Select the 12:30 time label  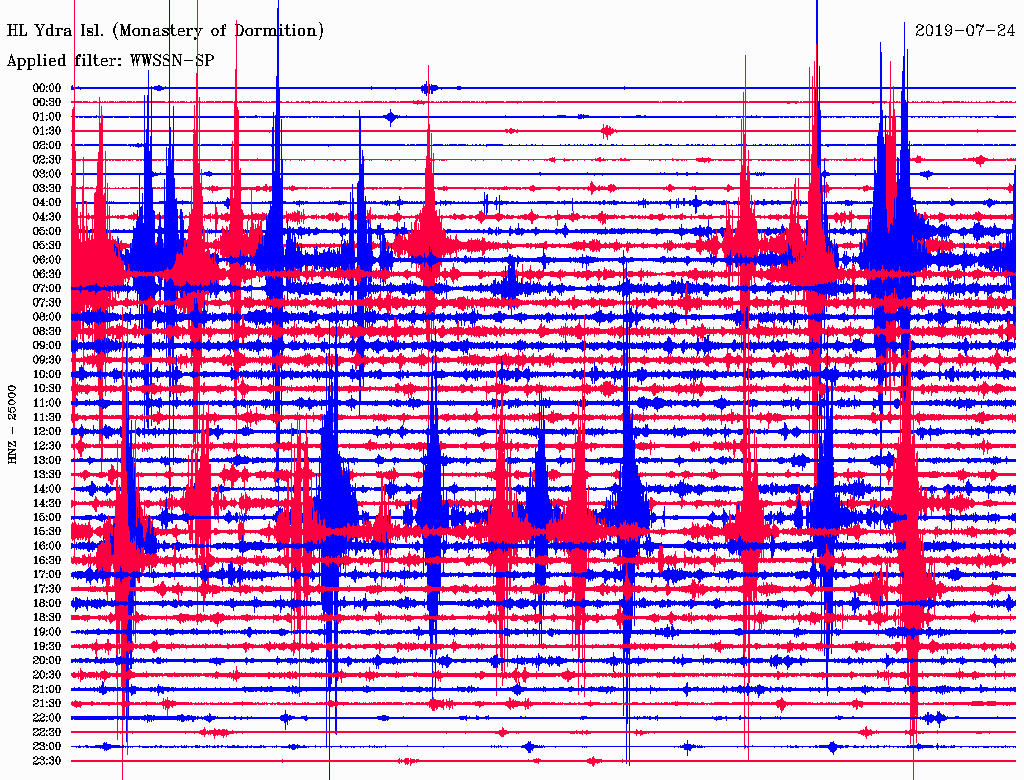click(47, 446)
